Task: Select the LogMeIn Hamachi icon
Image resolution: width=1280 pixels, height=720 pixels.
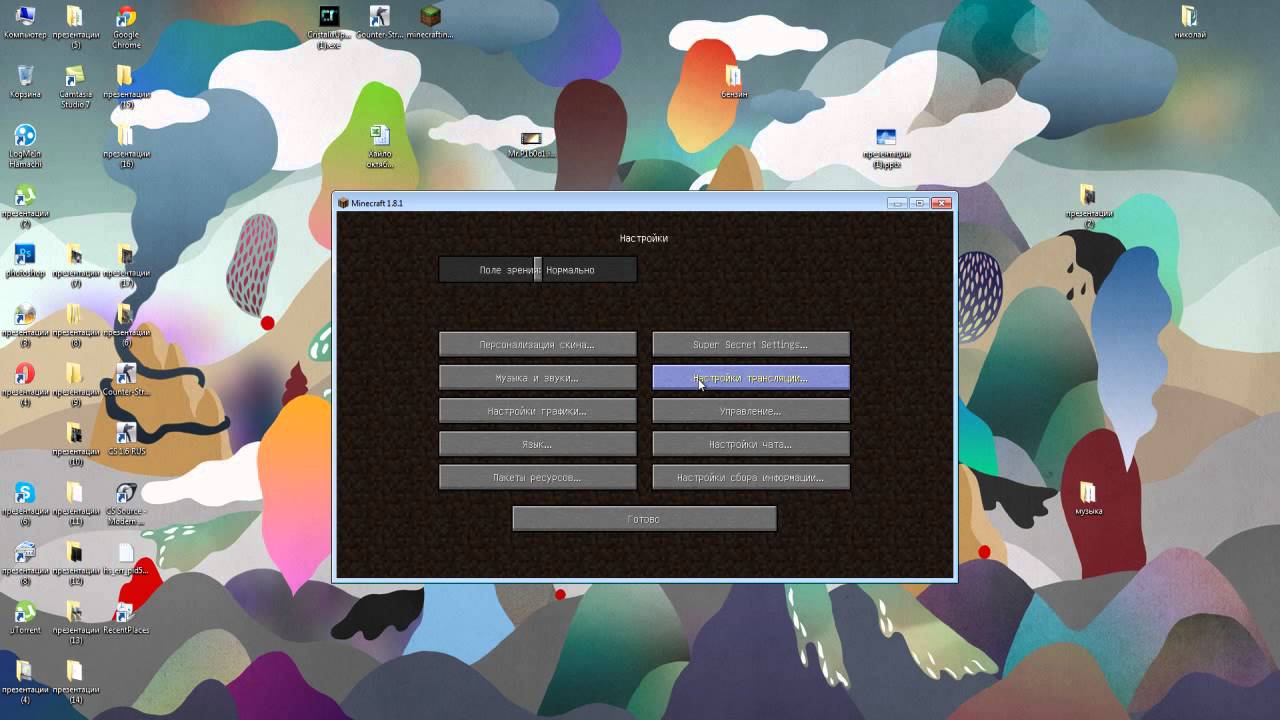Action: pos(25,146)
